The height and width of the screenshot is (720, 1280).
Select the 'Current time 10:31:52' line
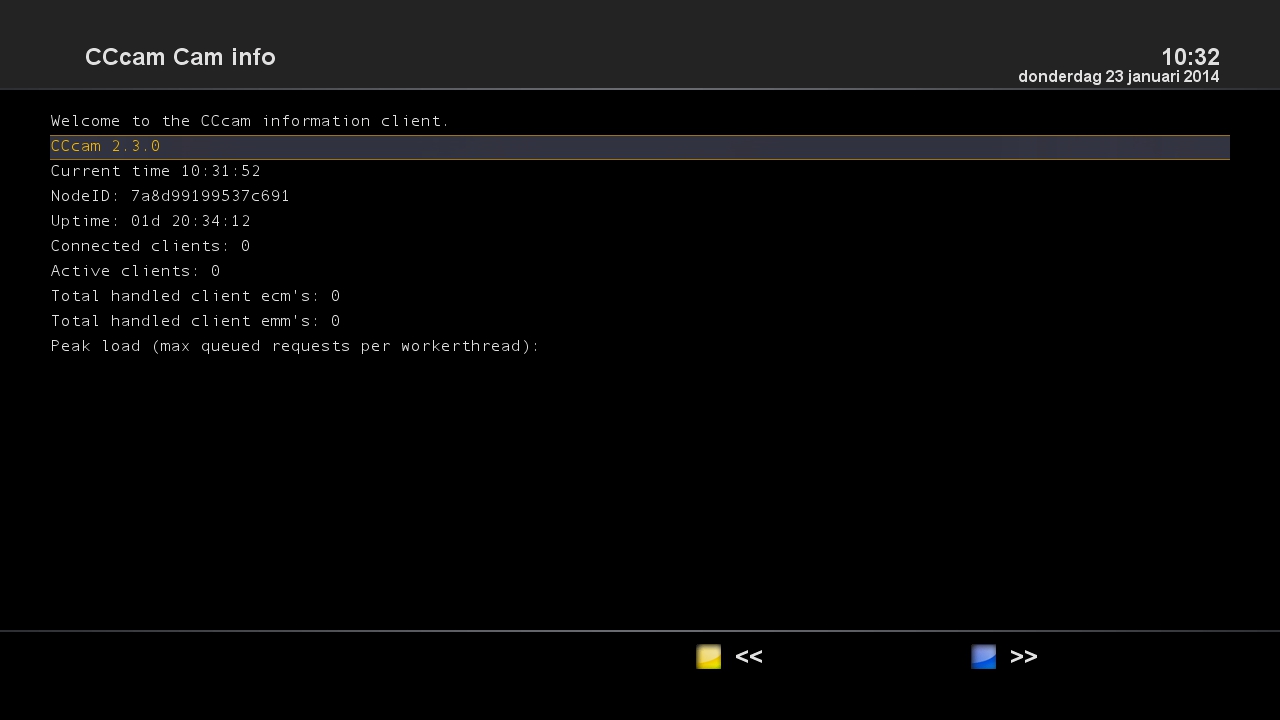pos(640,172)
